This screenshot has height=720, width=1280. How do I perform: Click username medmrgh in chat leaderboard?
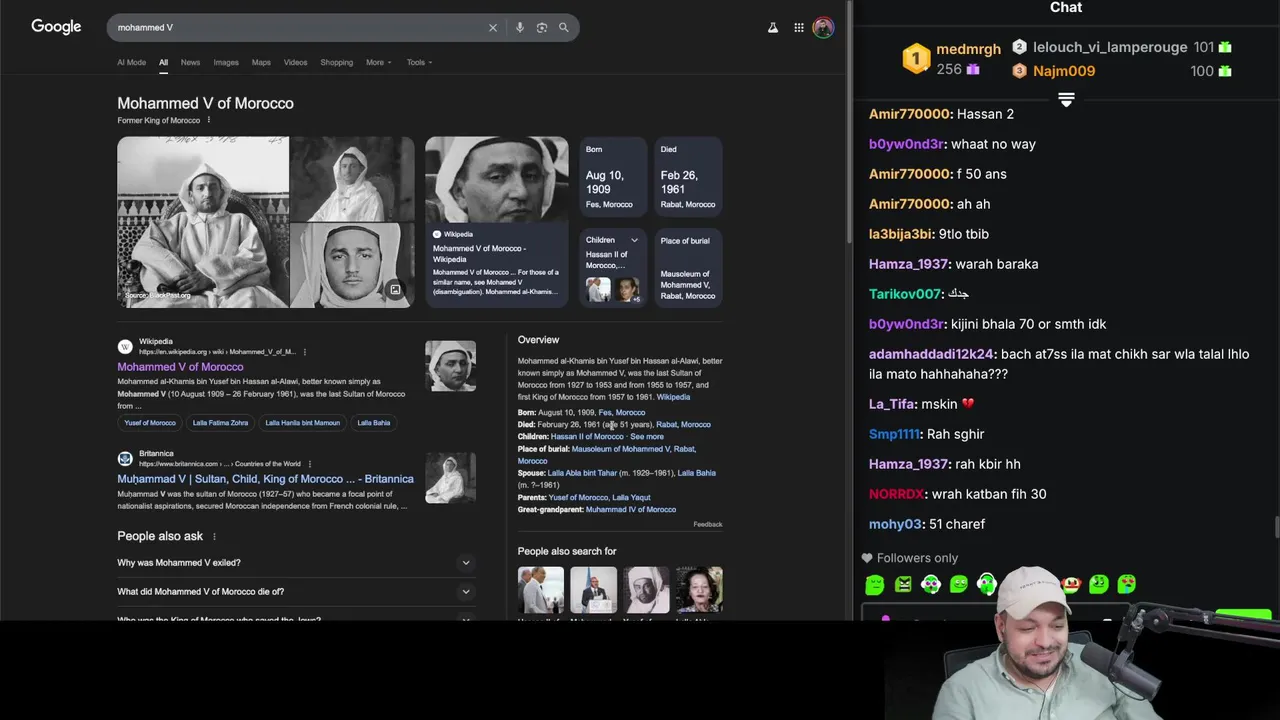tap(968, 49)
